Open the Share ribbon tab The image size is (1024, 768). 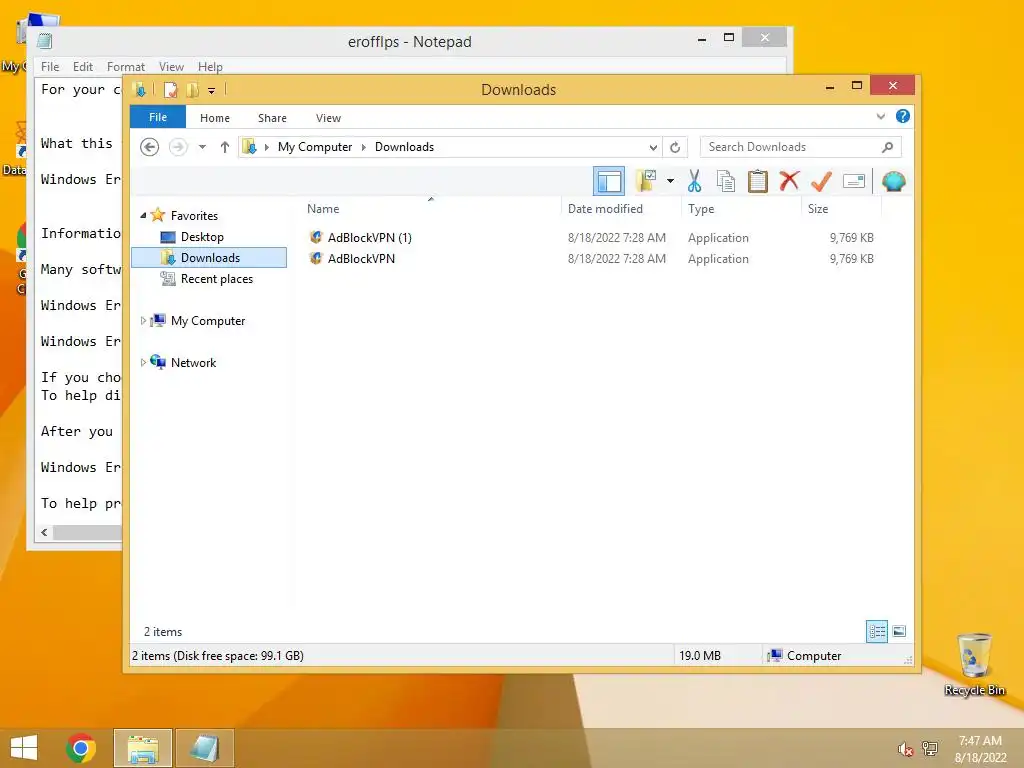tap(272, 118)
